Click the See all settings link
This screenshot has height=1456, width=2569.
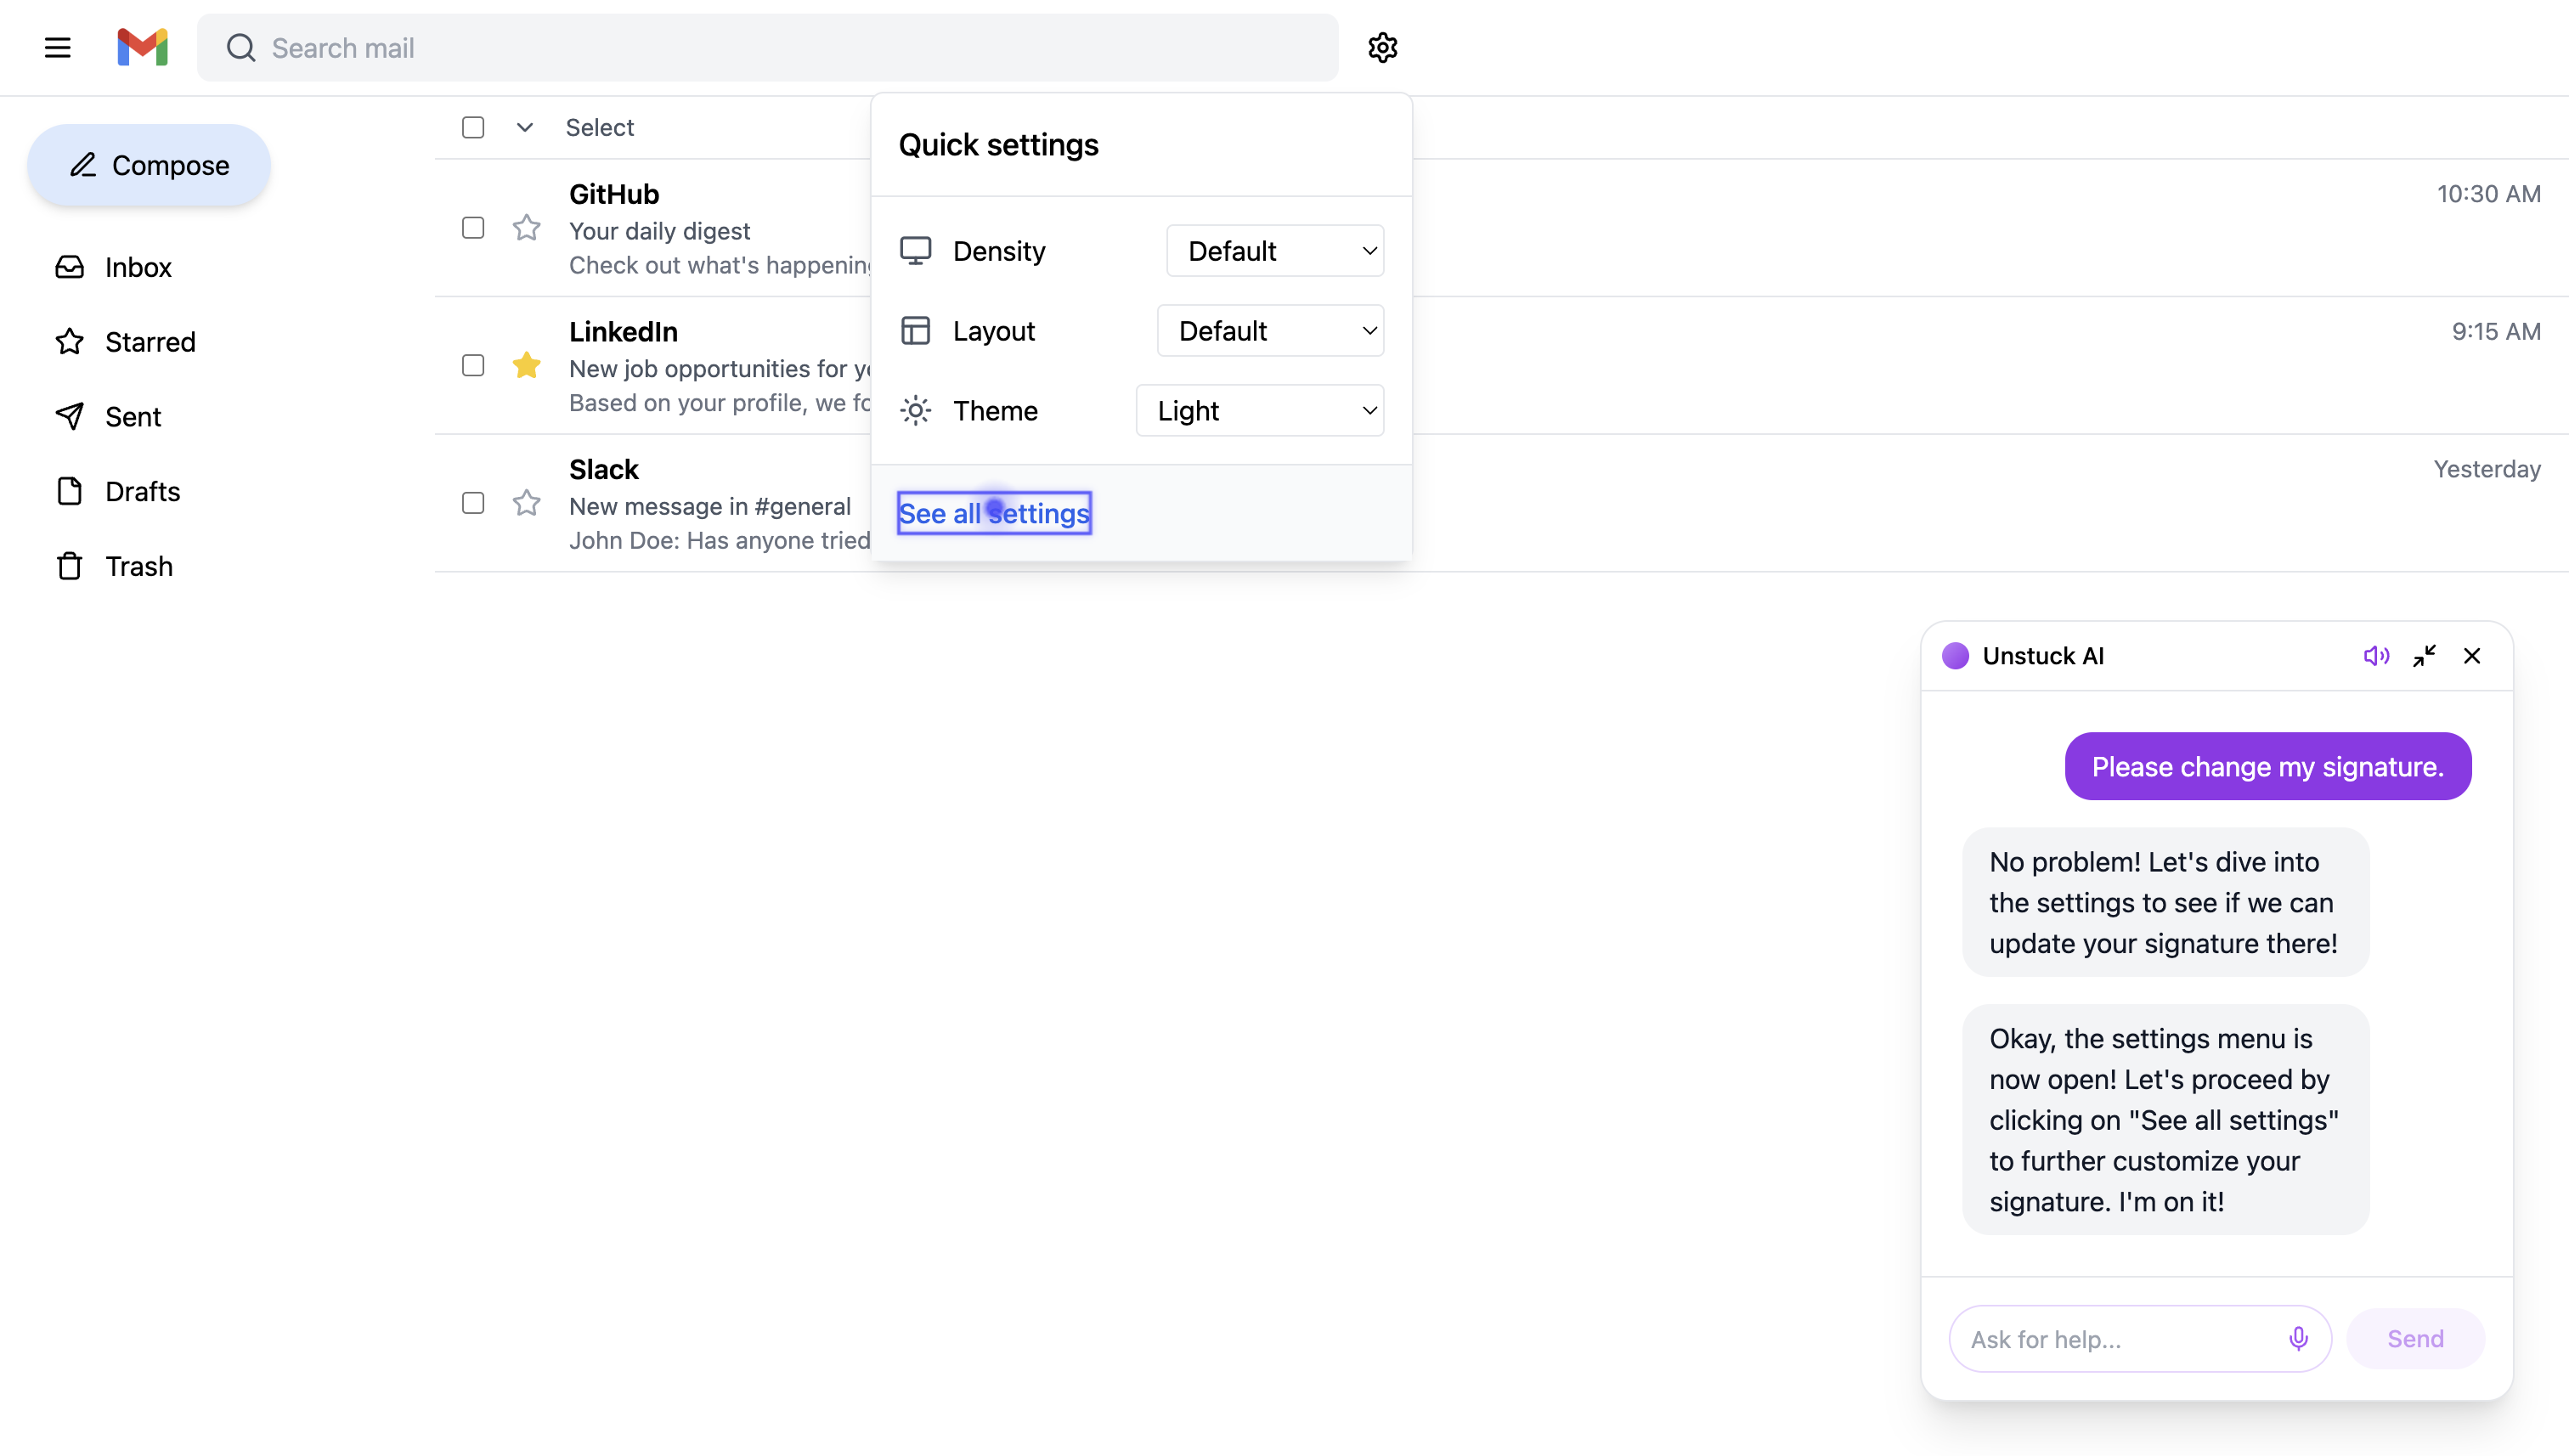click(x=993, y=513)
